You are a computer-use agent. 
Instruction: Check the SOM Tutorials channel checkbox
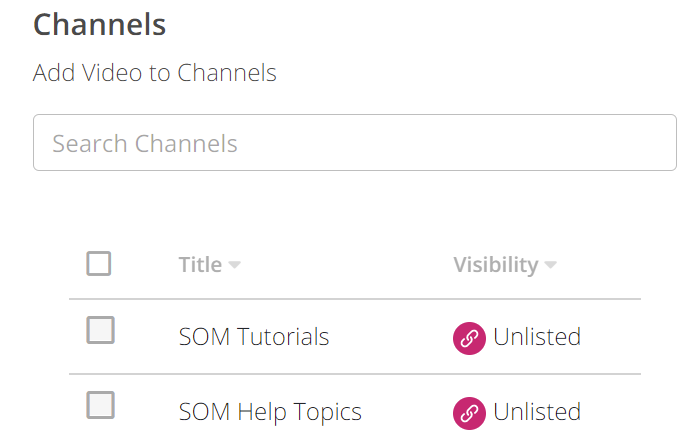[100, 330]
